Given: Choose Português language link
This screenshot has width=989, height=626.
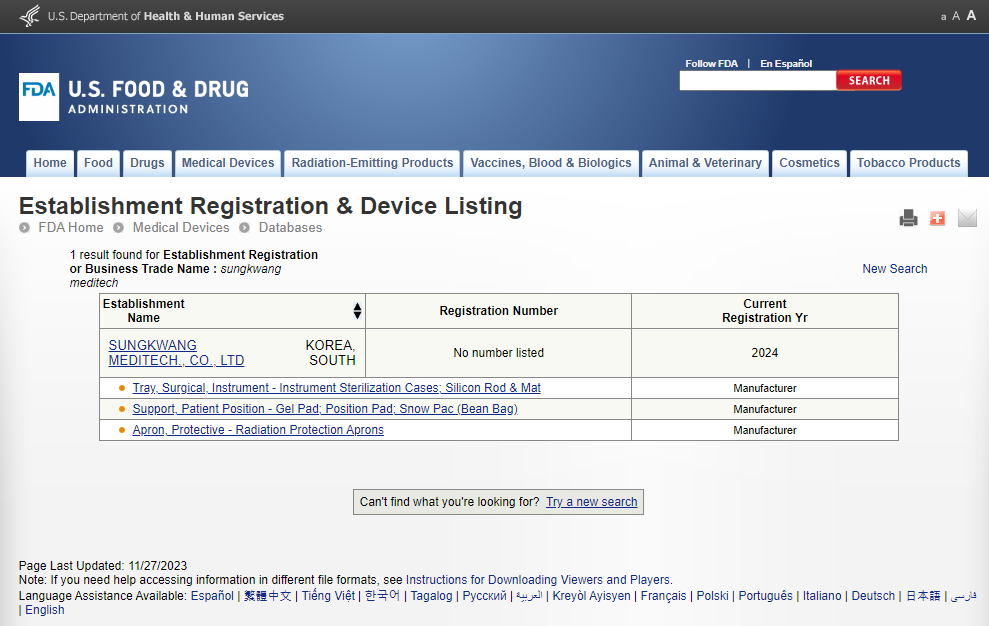Looking at the screenshot, I should (x=766, y=596).
